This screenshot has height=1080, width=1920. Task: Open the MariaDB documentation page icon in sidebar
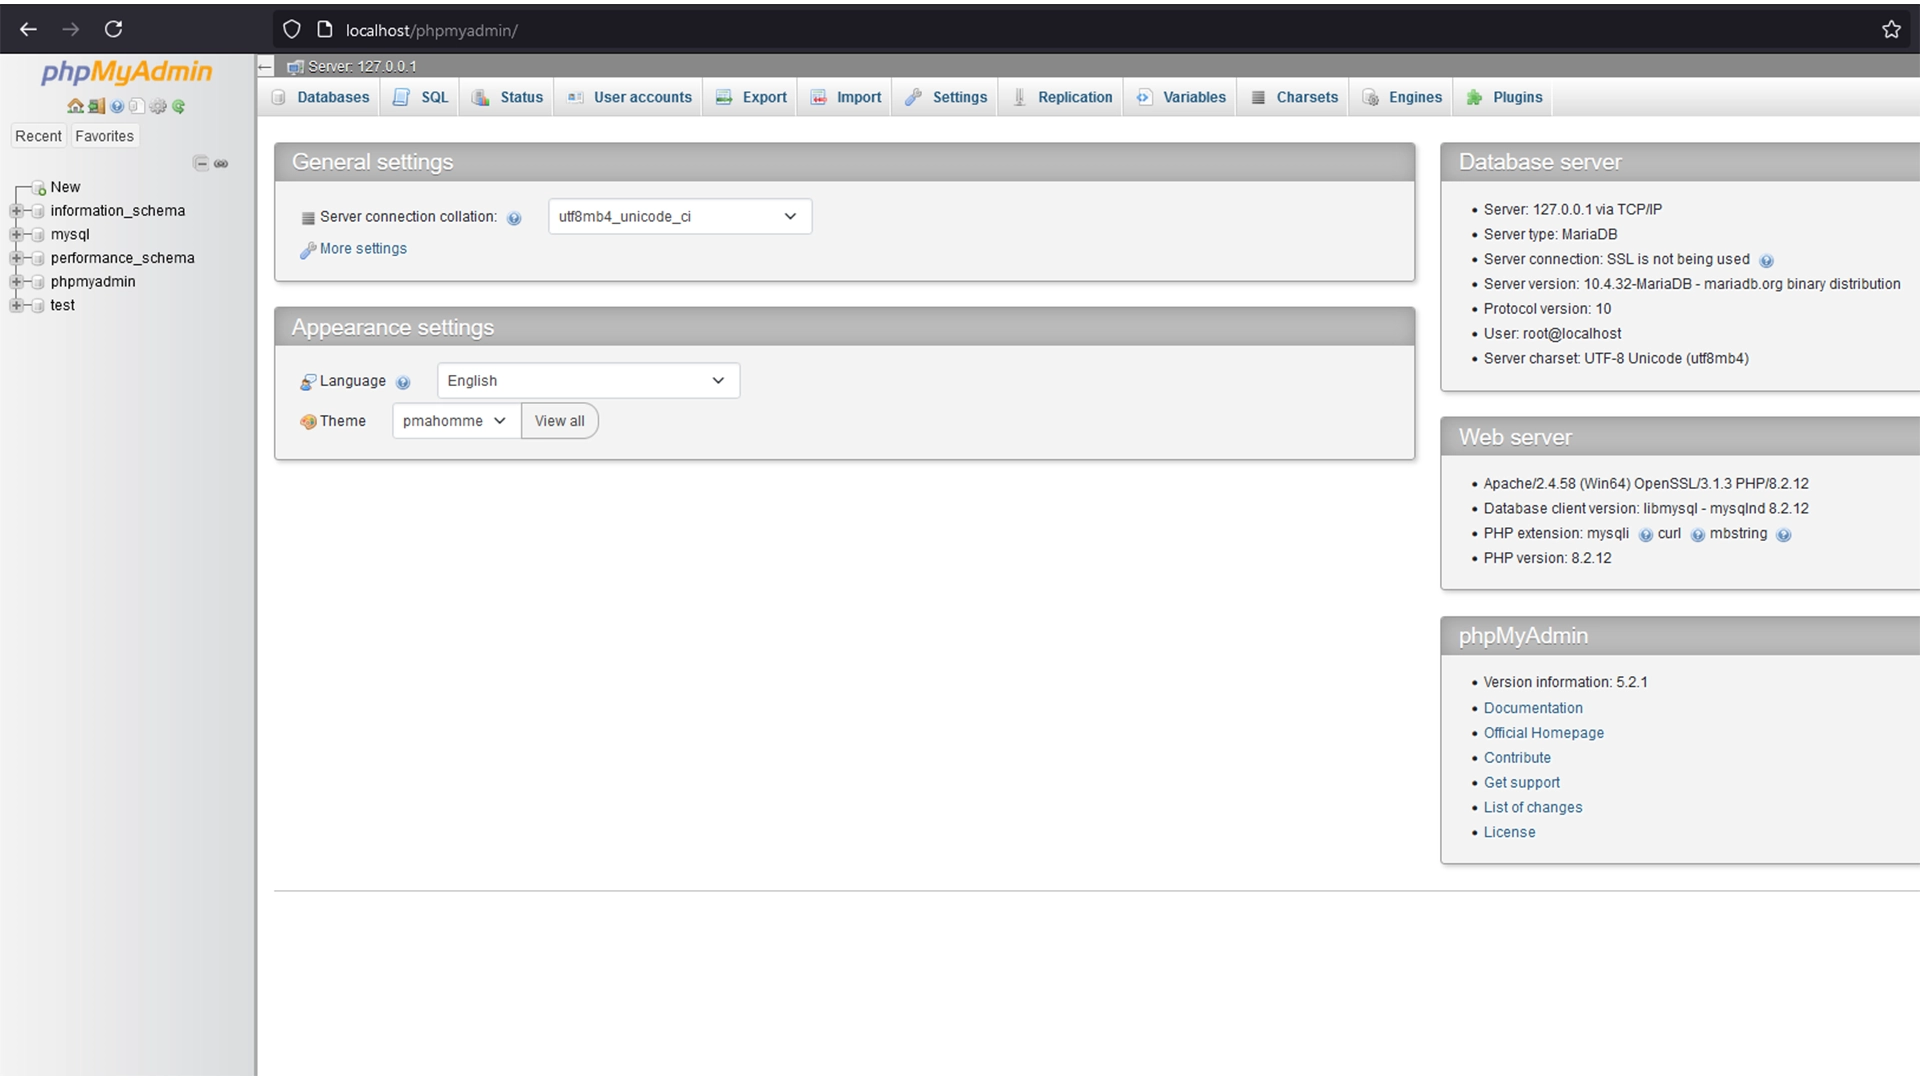(x=137, y=106)
